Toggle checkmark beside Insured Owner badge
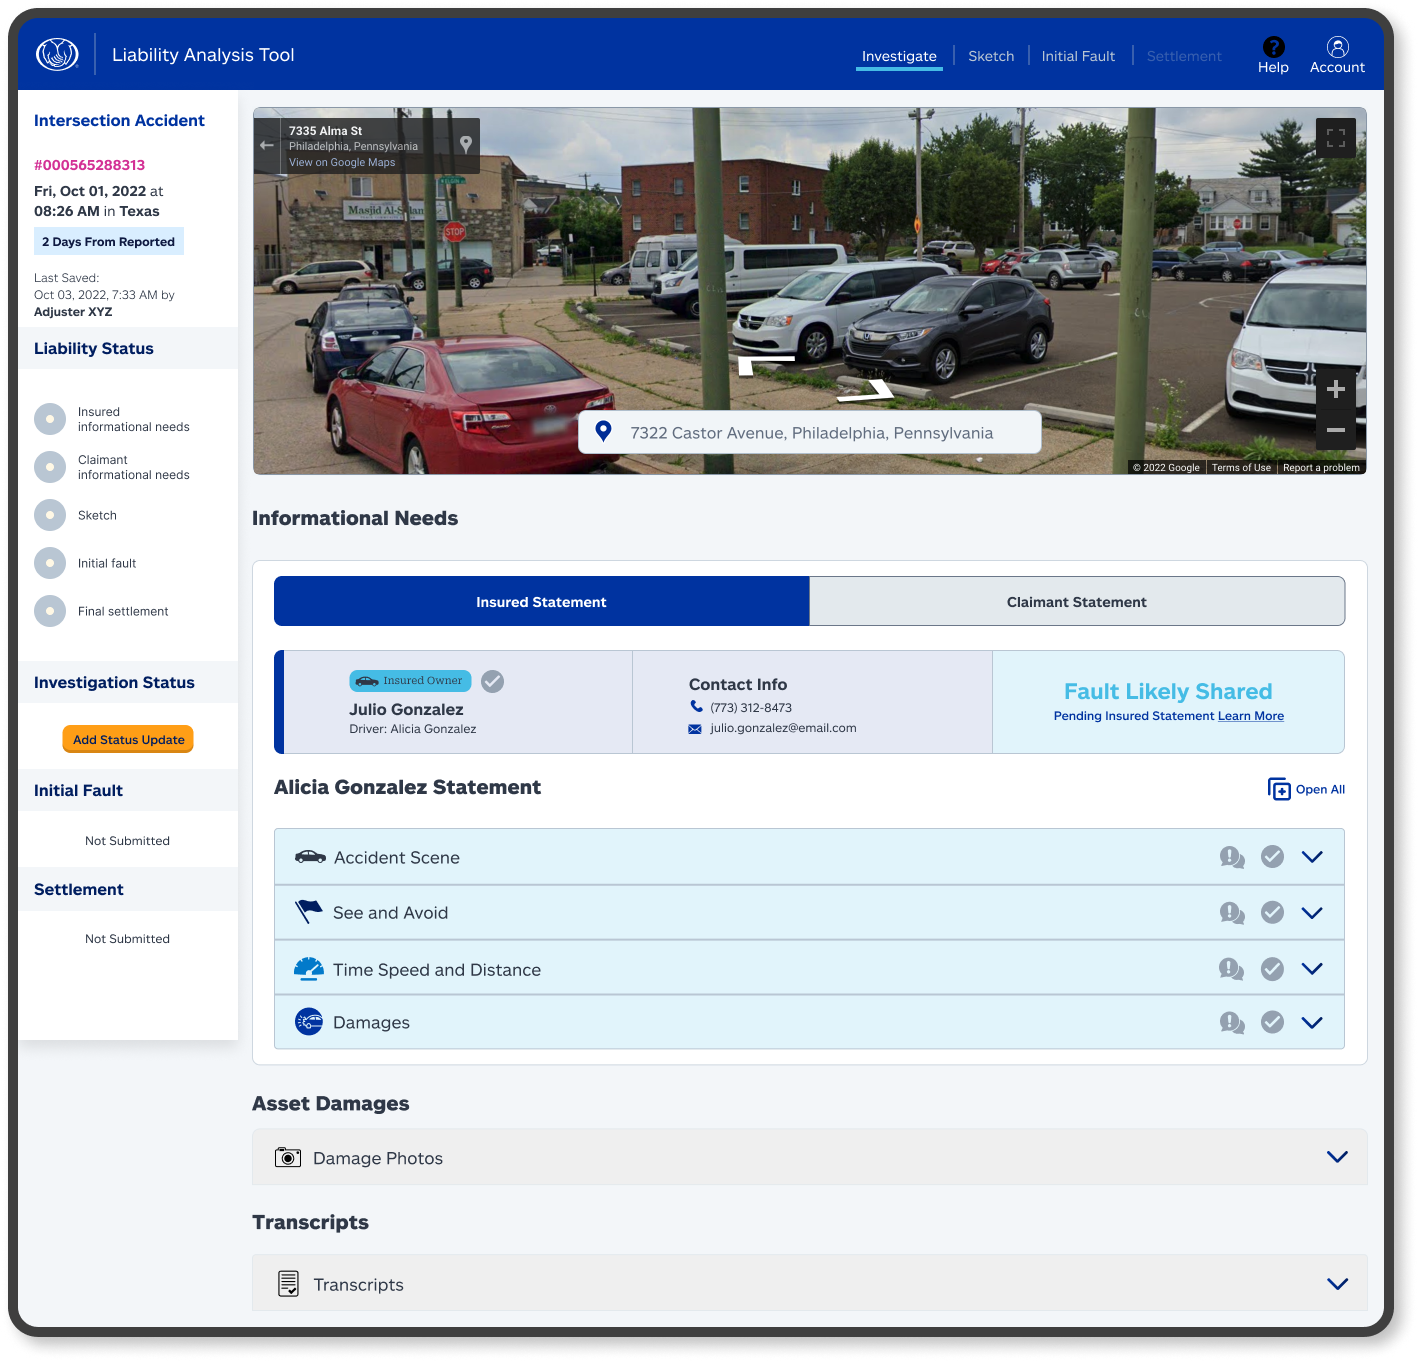 [492, 681]
